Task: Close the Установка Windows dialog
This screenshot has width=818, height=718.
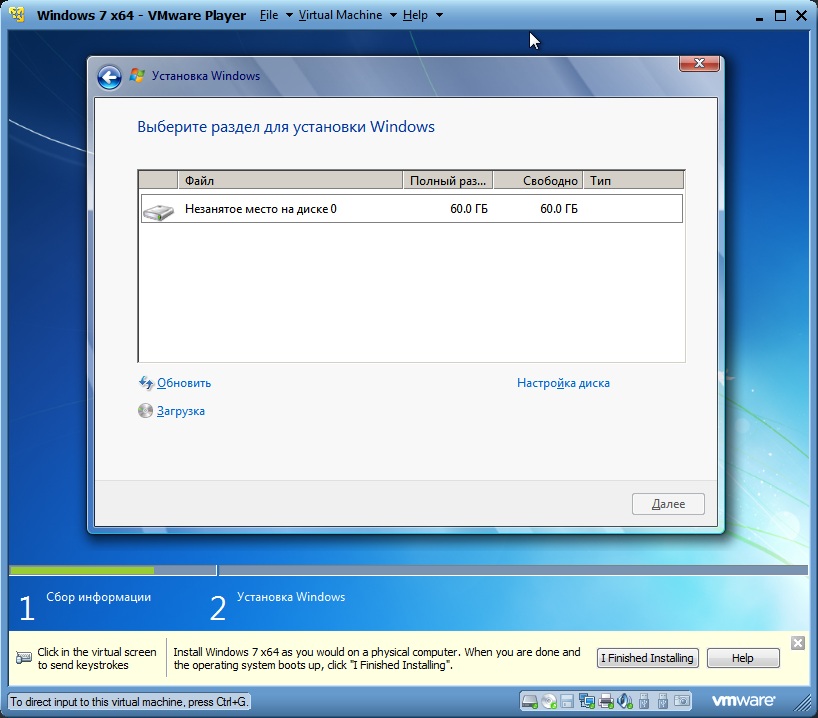Action: pyautogui.click(x=699, y=63)
